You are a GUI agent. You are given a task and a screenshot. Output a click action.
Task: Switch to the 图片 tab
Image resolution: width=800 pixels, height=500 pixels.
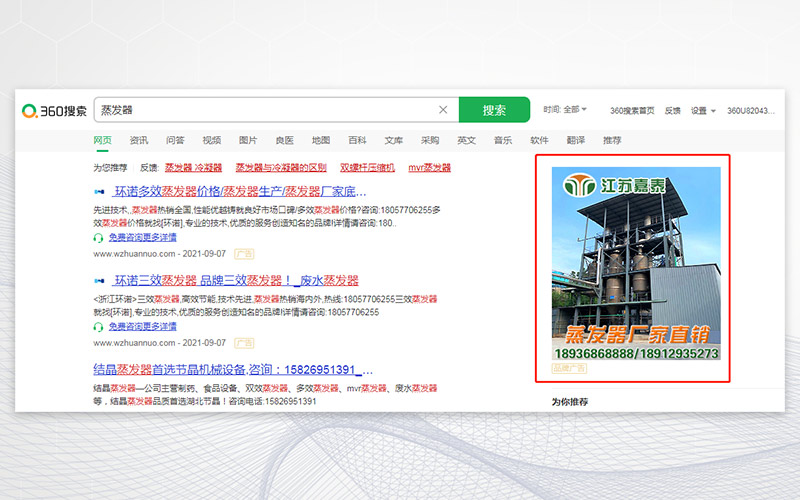248,140
